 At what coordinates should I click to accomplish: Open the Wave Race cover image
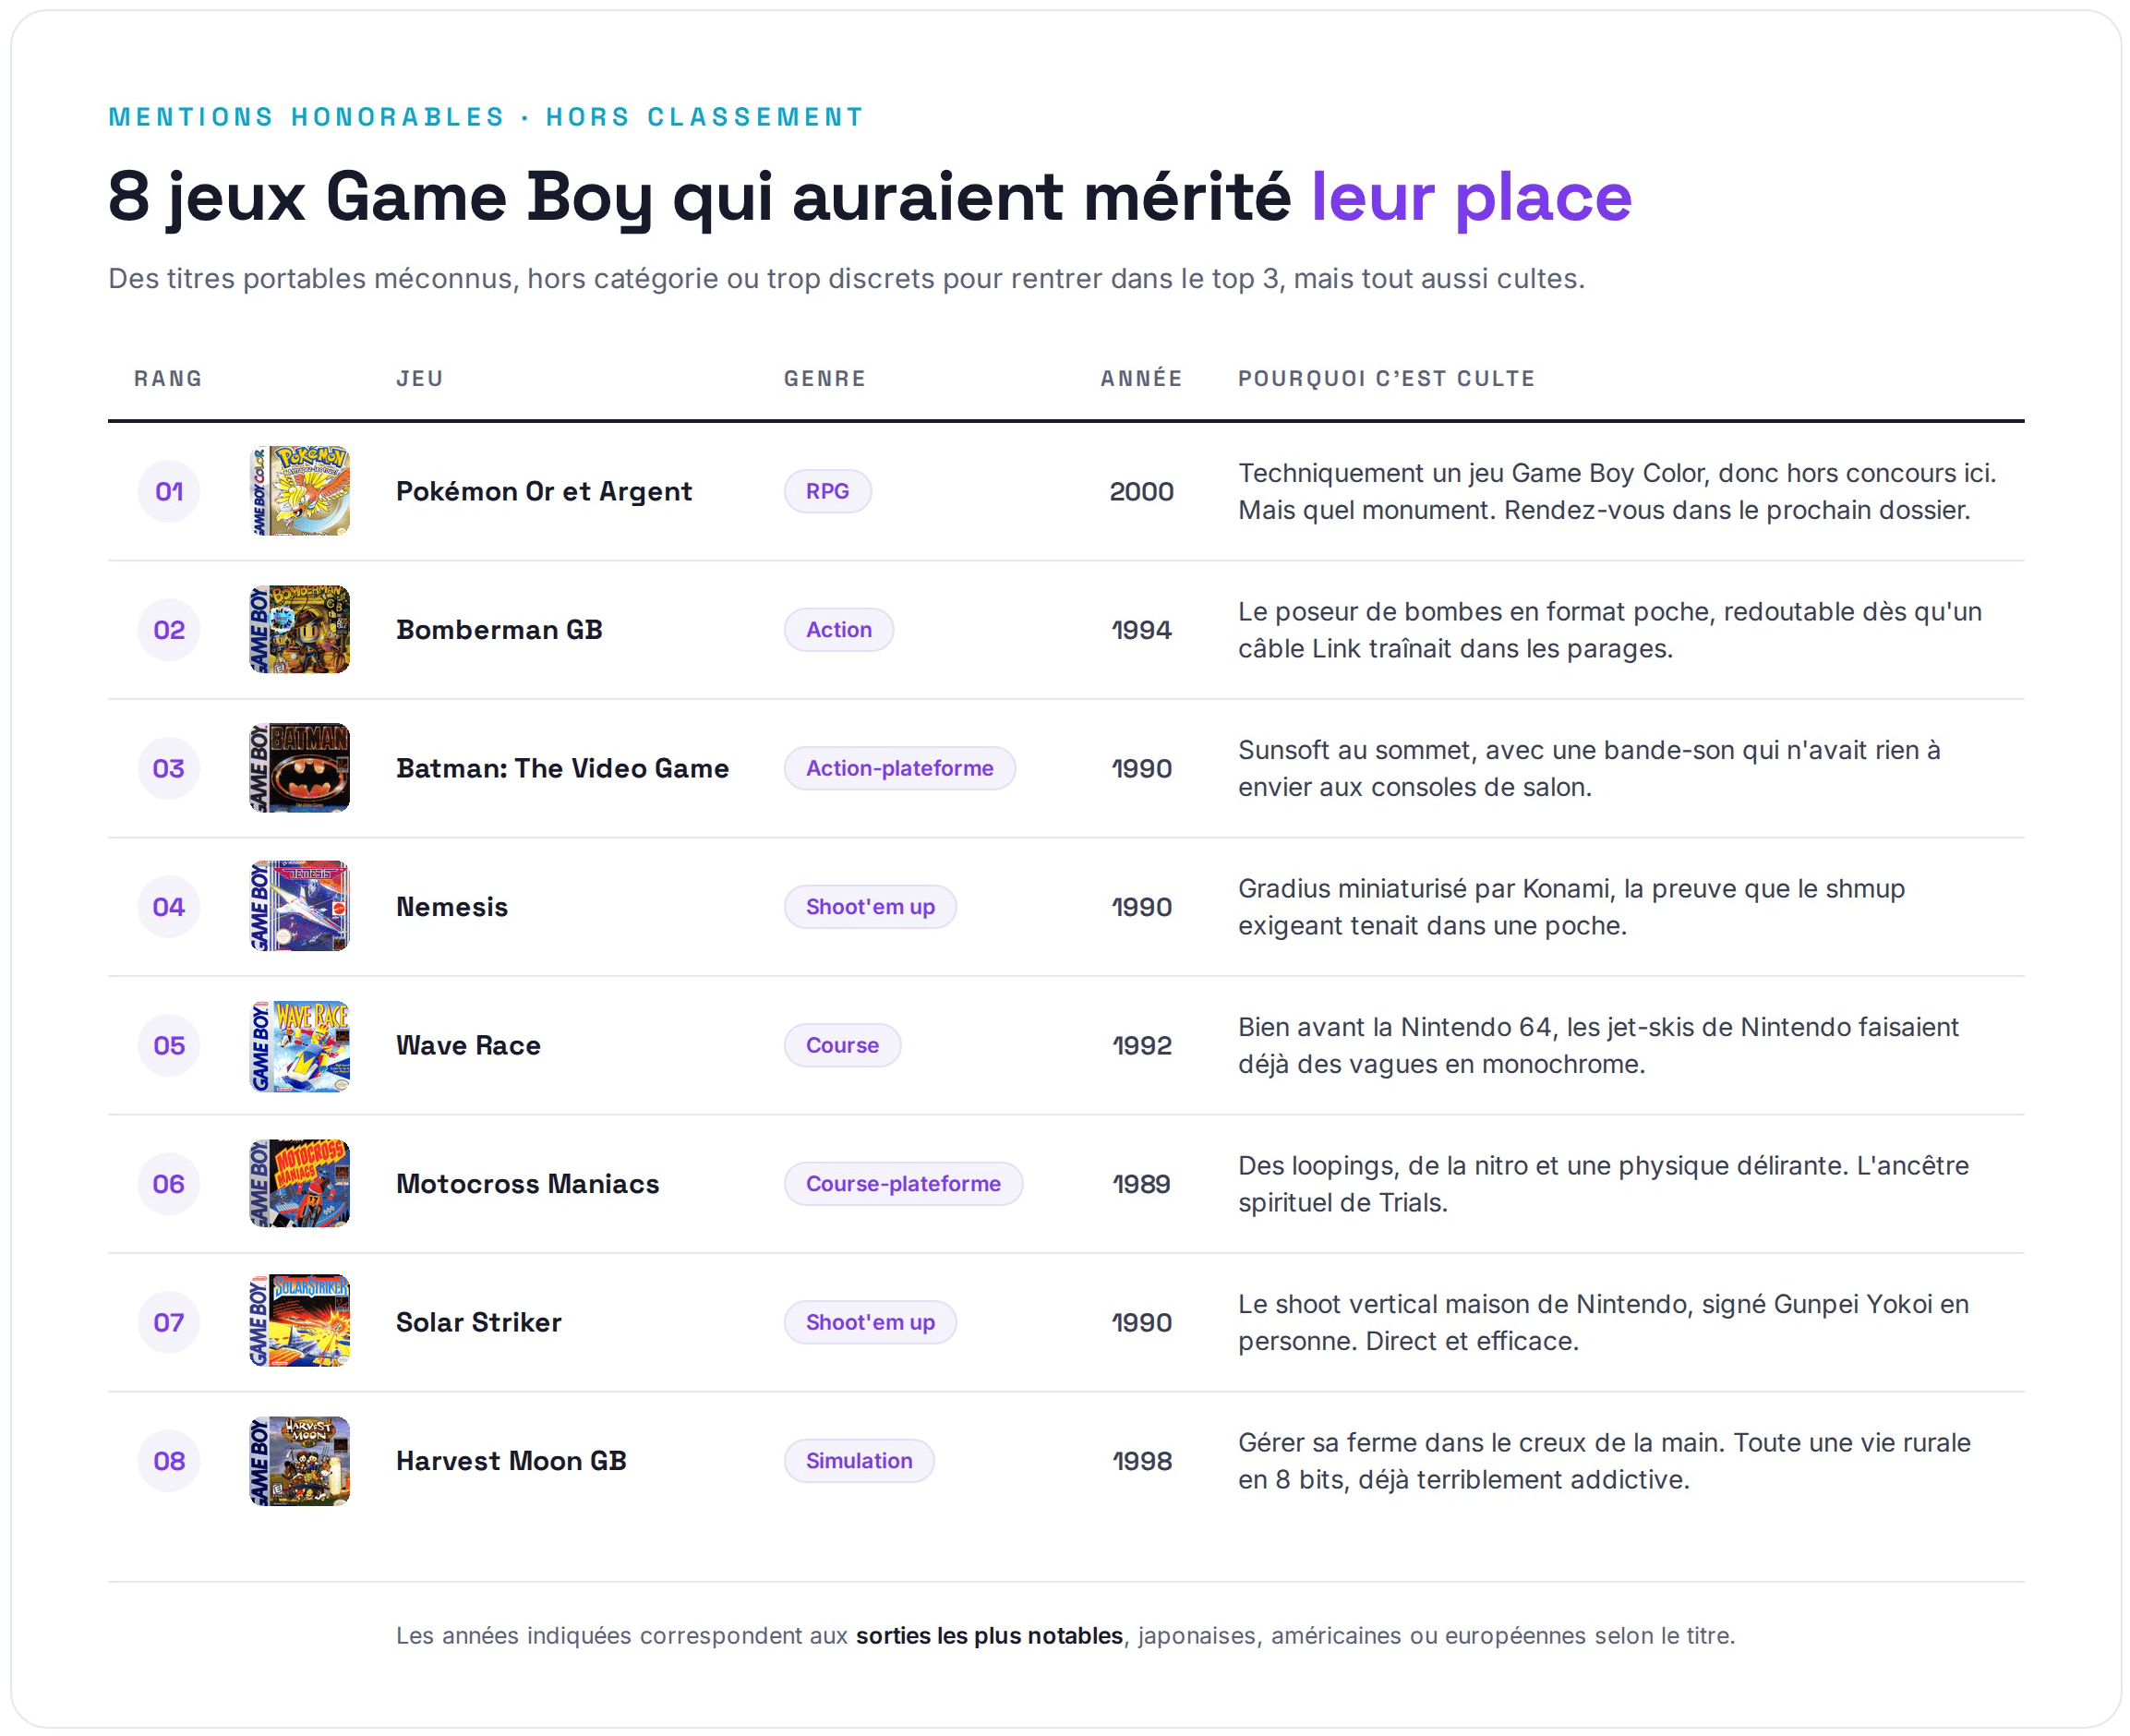point(299,1045)
